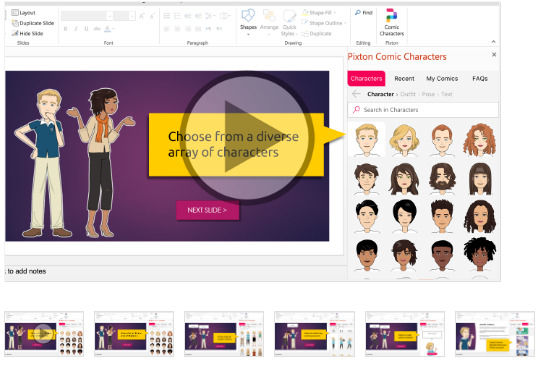Viewport: 540px width, 365px height.
Task: Toggle bold formatting in Font group
Action: (x=65, y=29)
